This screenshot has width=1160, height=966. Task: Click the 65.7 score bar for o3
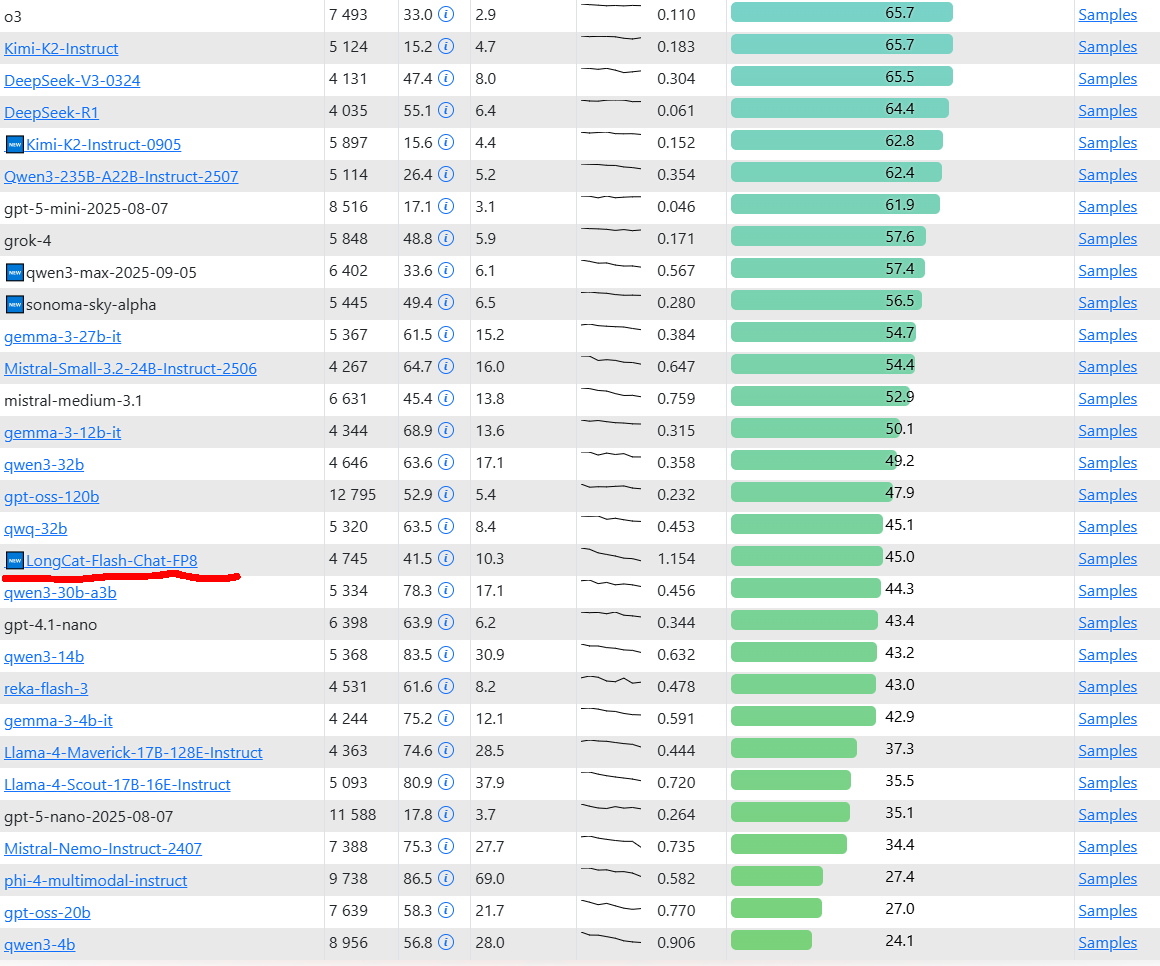tap(841, 13)
